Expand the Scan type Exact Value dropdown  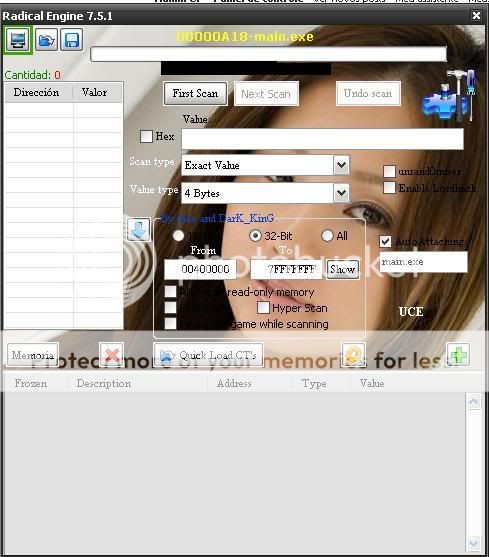click(342, 165)
